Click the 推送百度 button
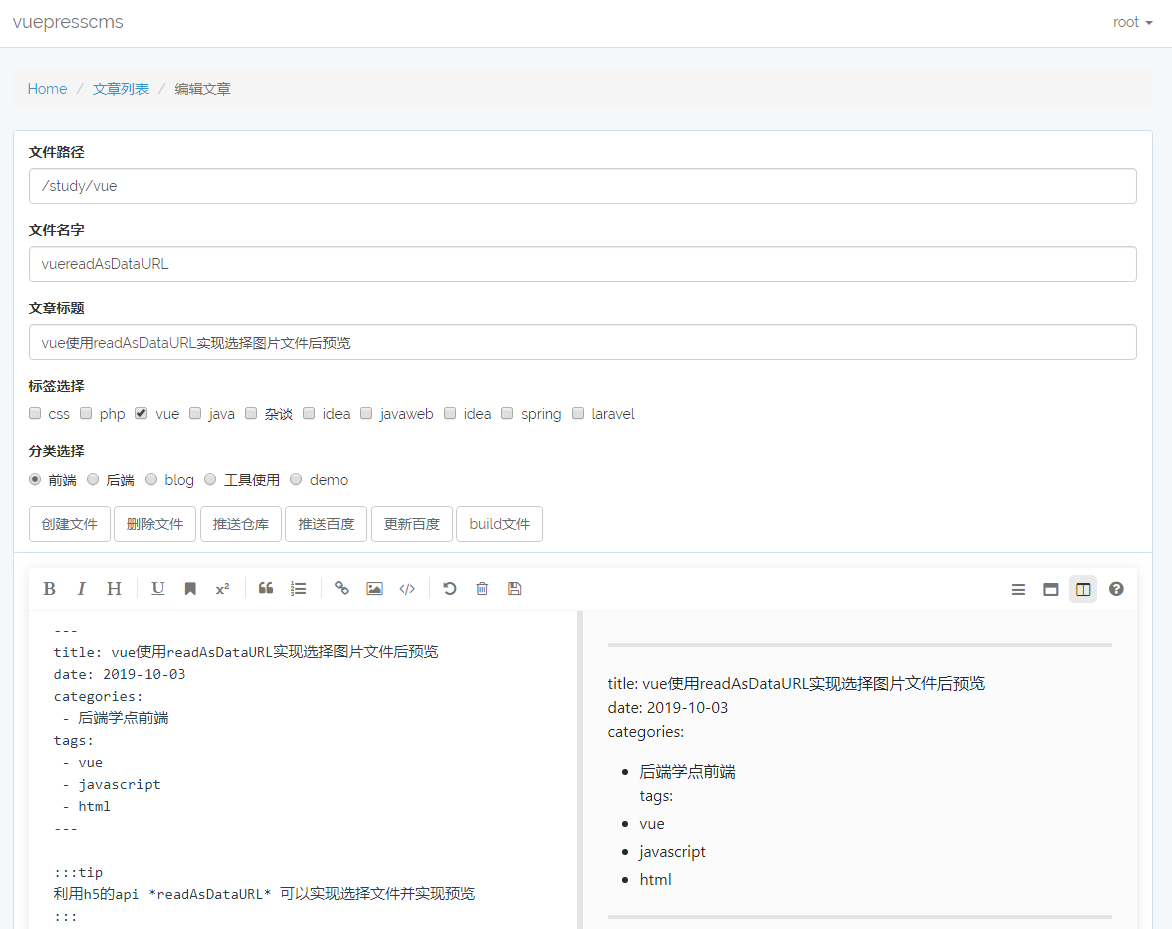This screenshot has height=929, width=1172. click(326, 524)
